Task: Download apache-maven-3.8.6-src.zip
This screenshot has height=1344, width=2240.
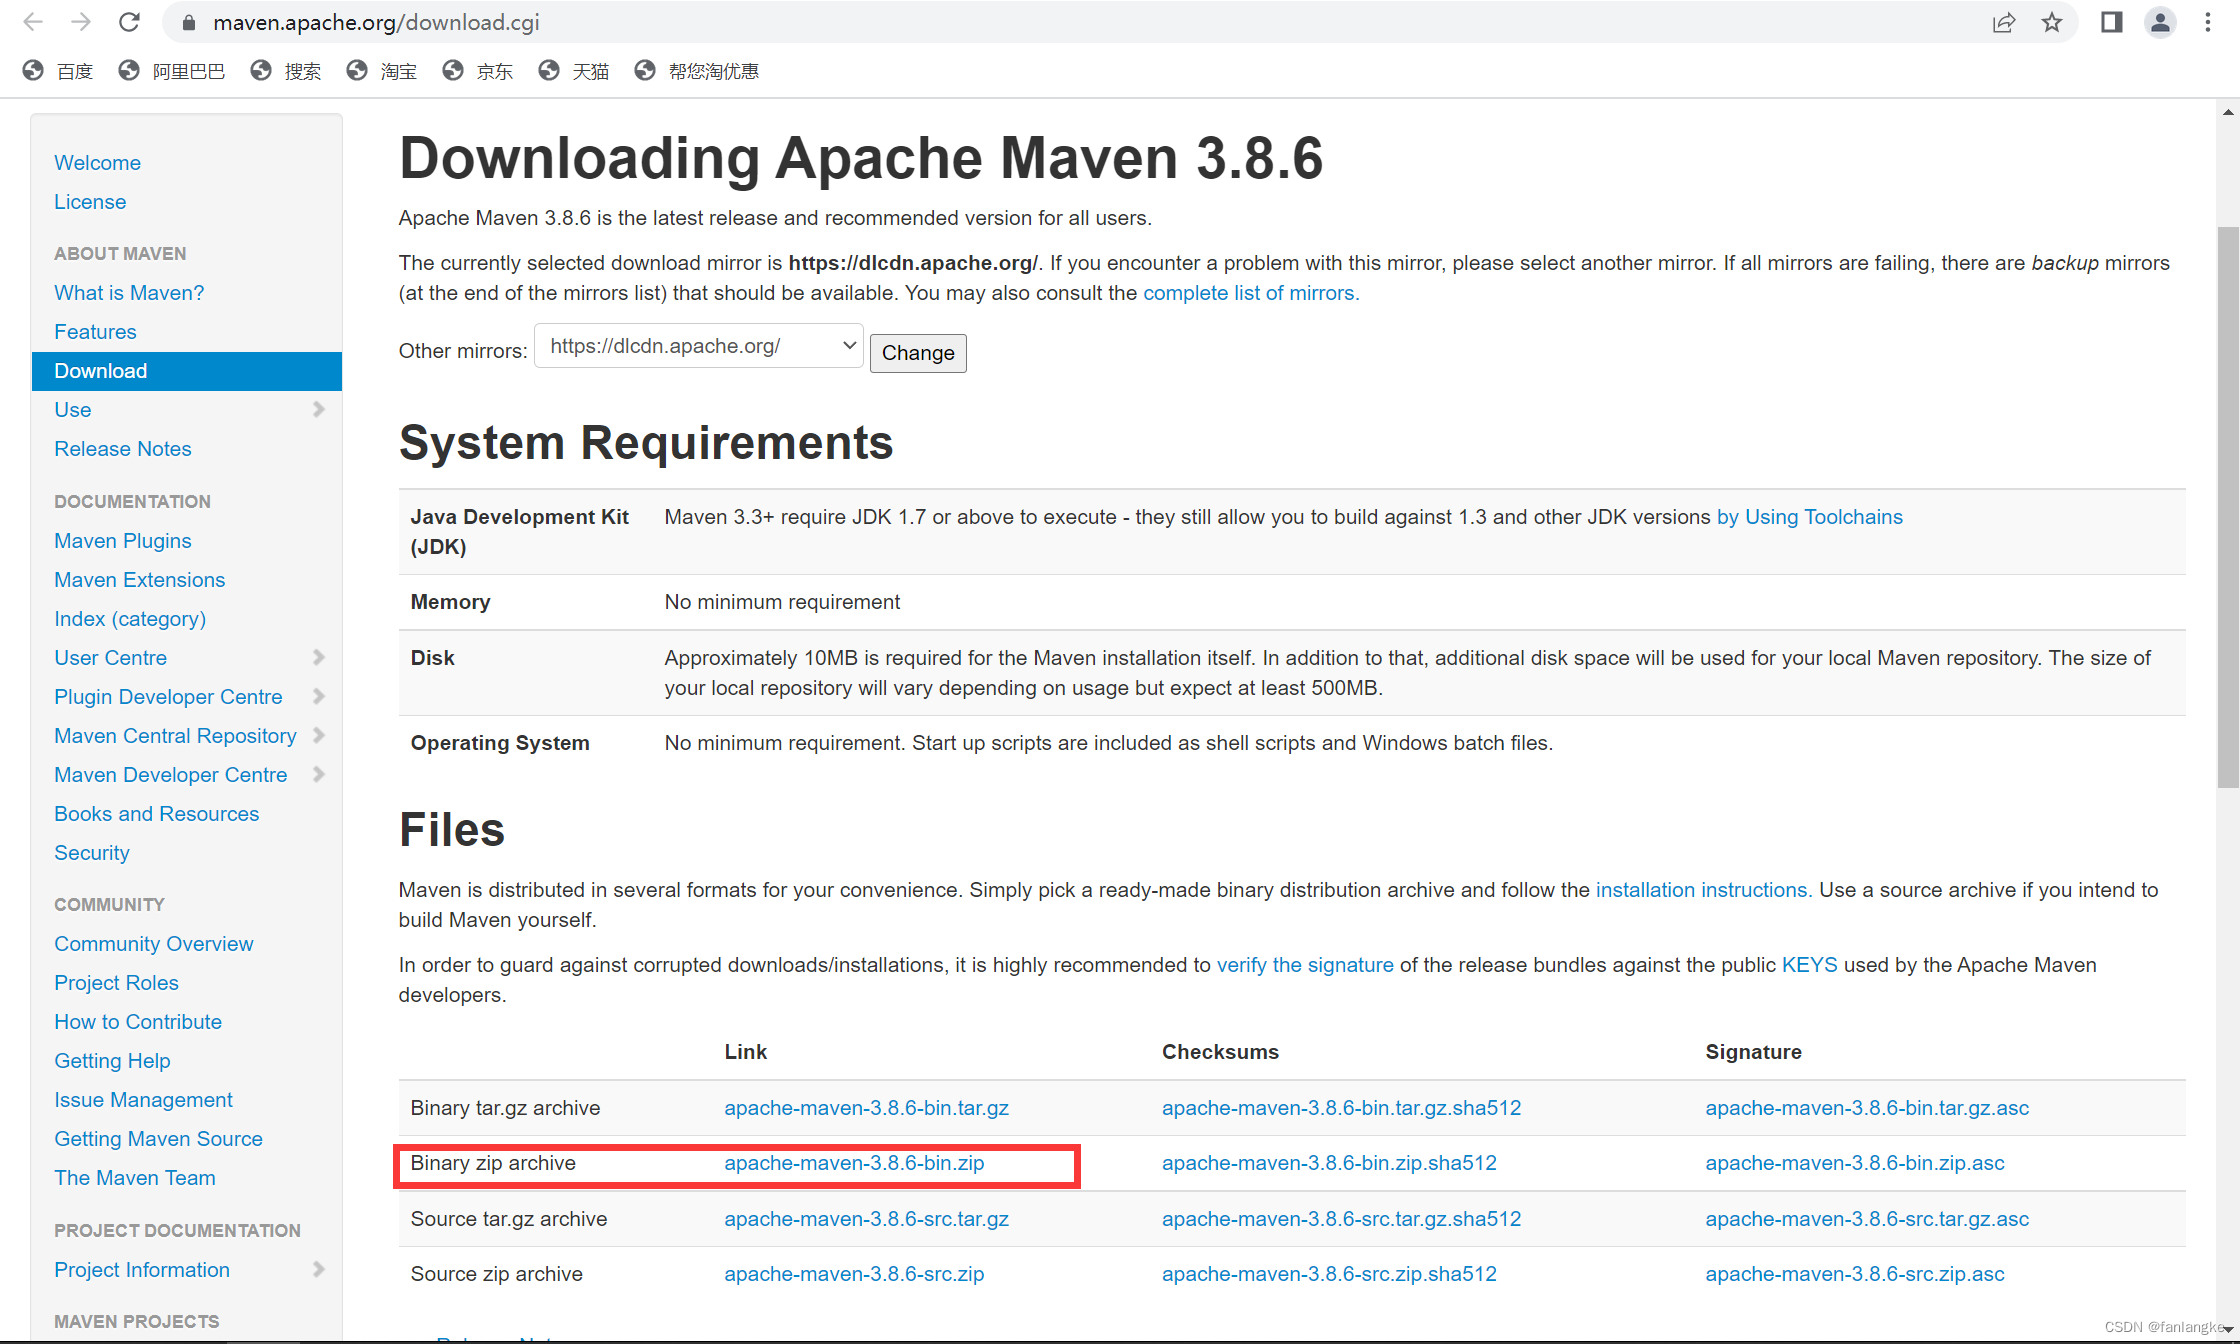Action: (854, 1274)
